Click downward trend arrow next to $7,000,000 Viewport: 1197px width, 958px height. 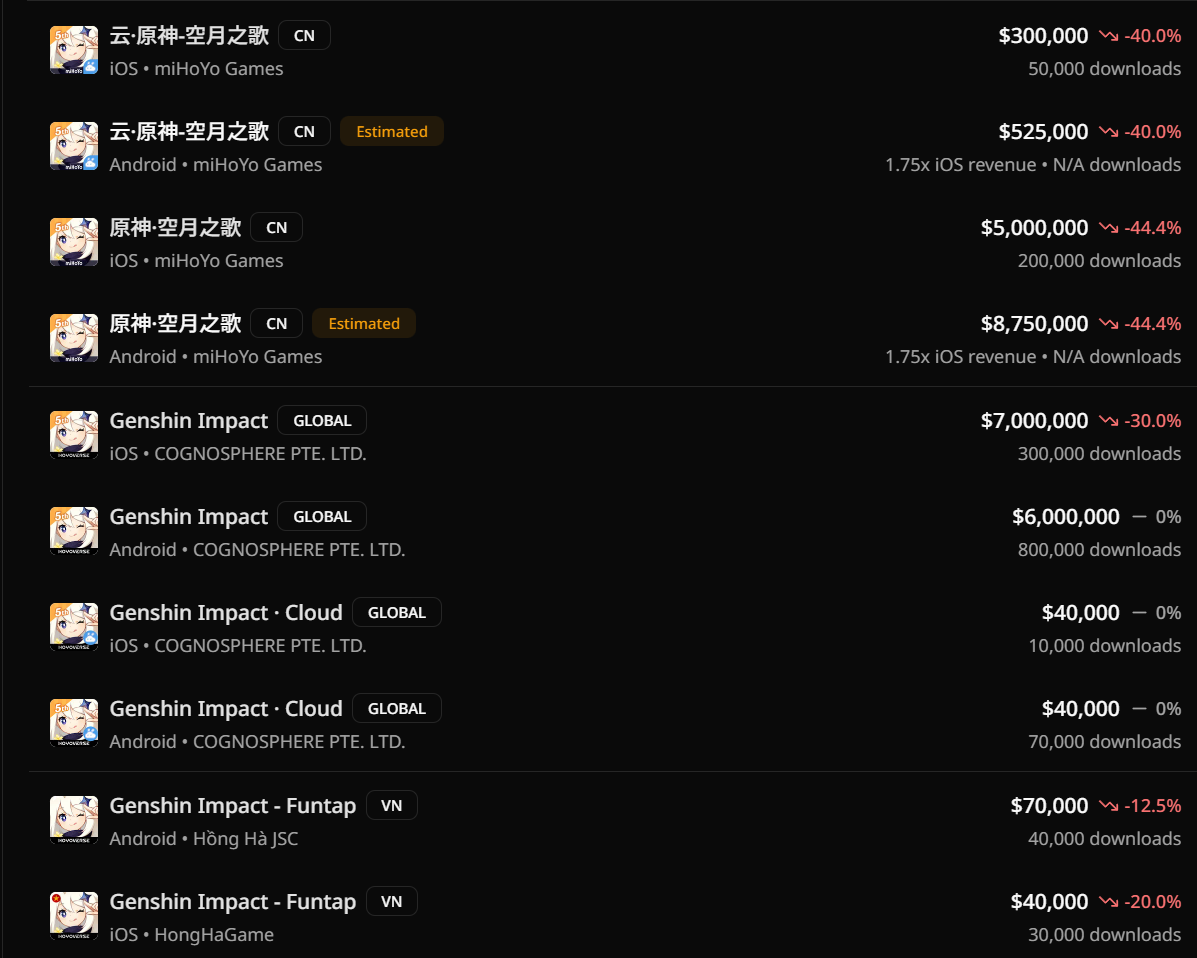(x=1108, y=421)
